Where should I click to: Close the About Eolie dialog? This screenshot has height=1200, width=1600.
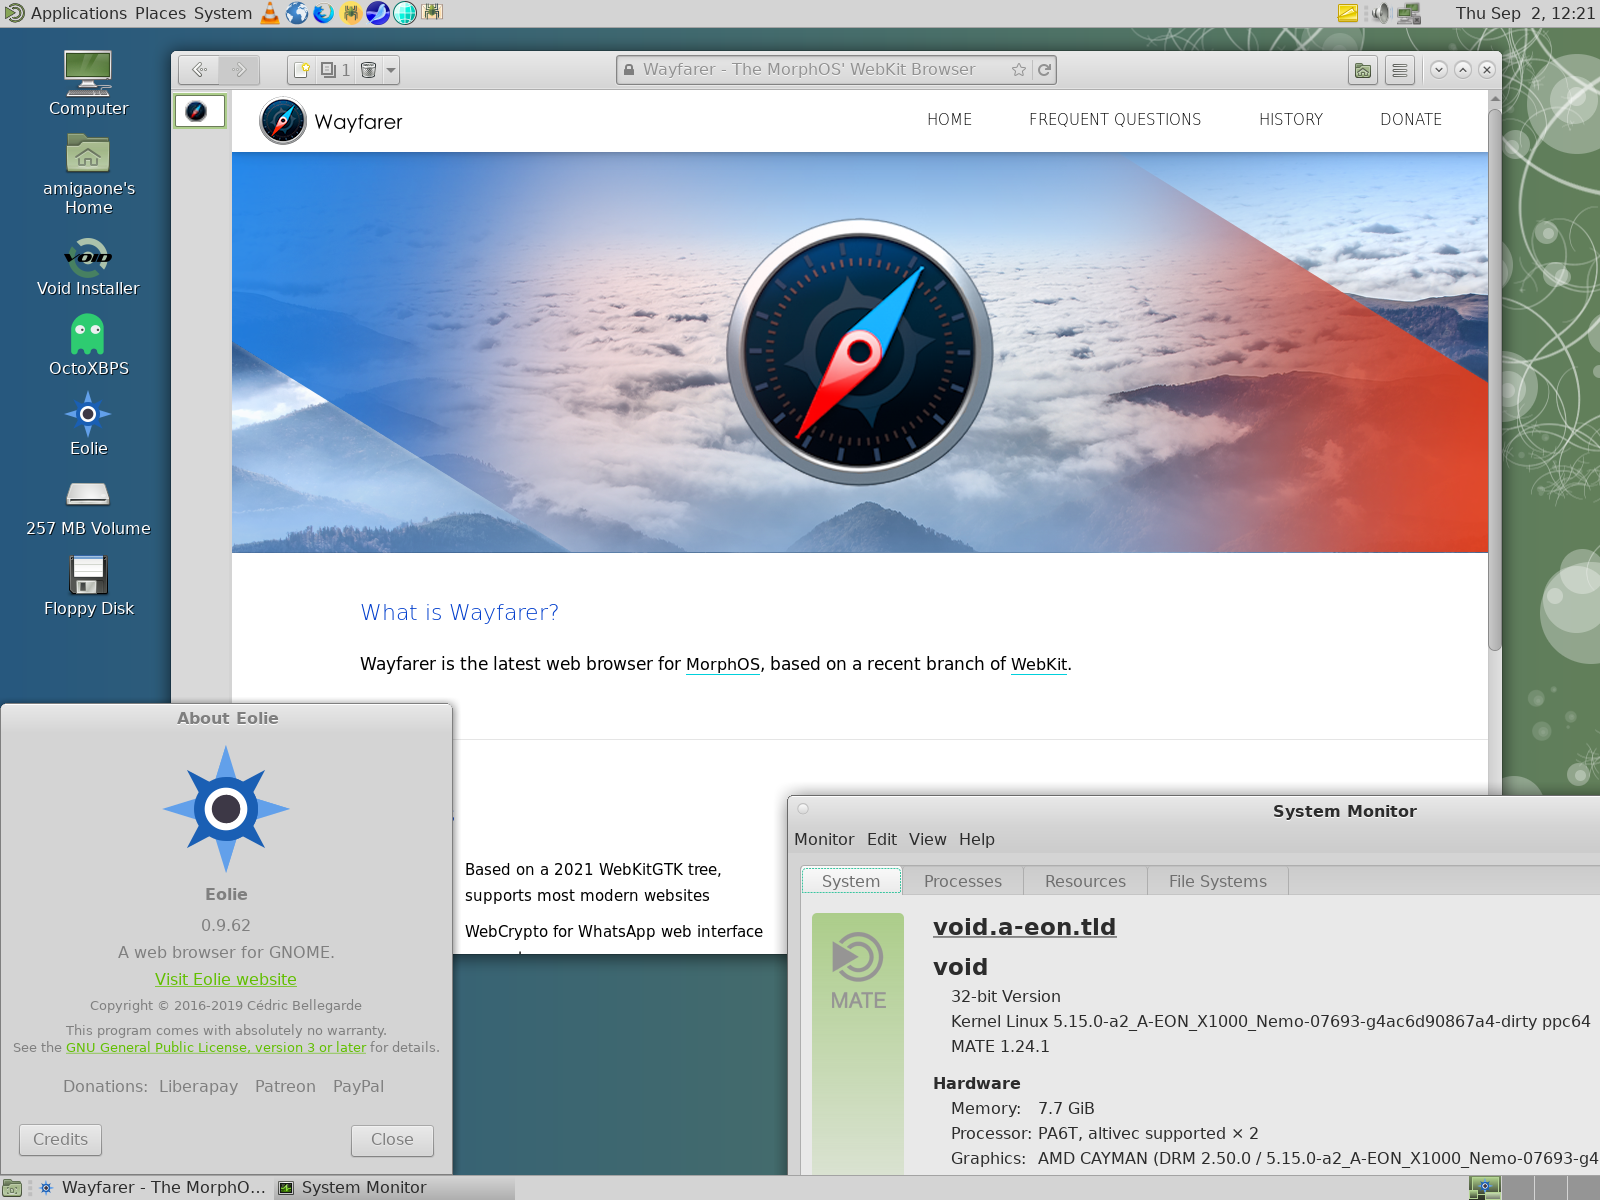pos(392,1140)
